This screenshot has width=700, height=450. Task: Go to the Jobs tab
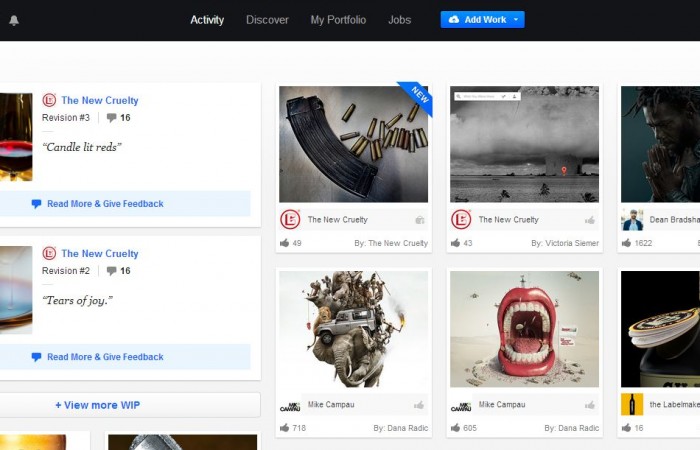click(x=399, y=20)
